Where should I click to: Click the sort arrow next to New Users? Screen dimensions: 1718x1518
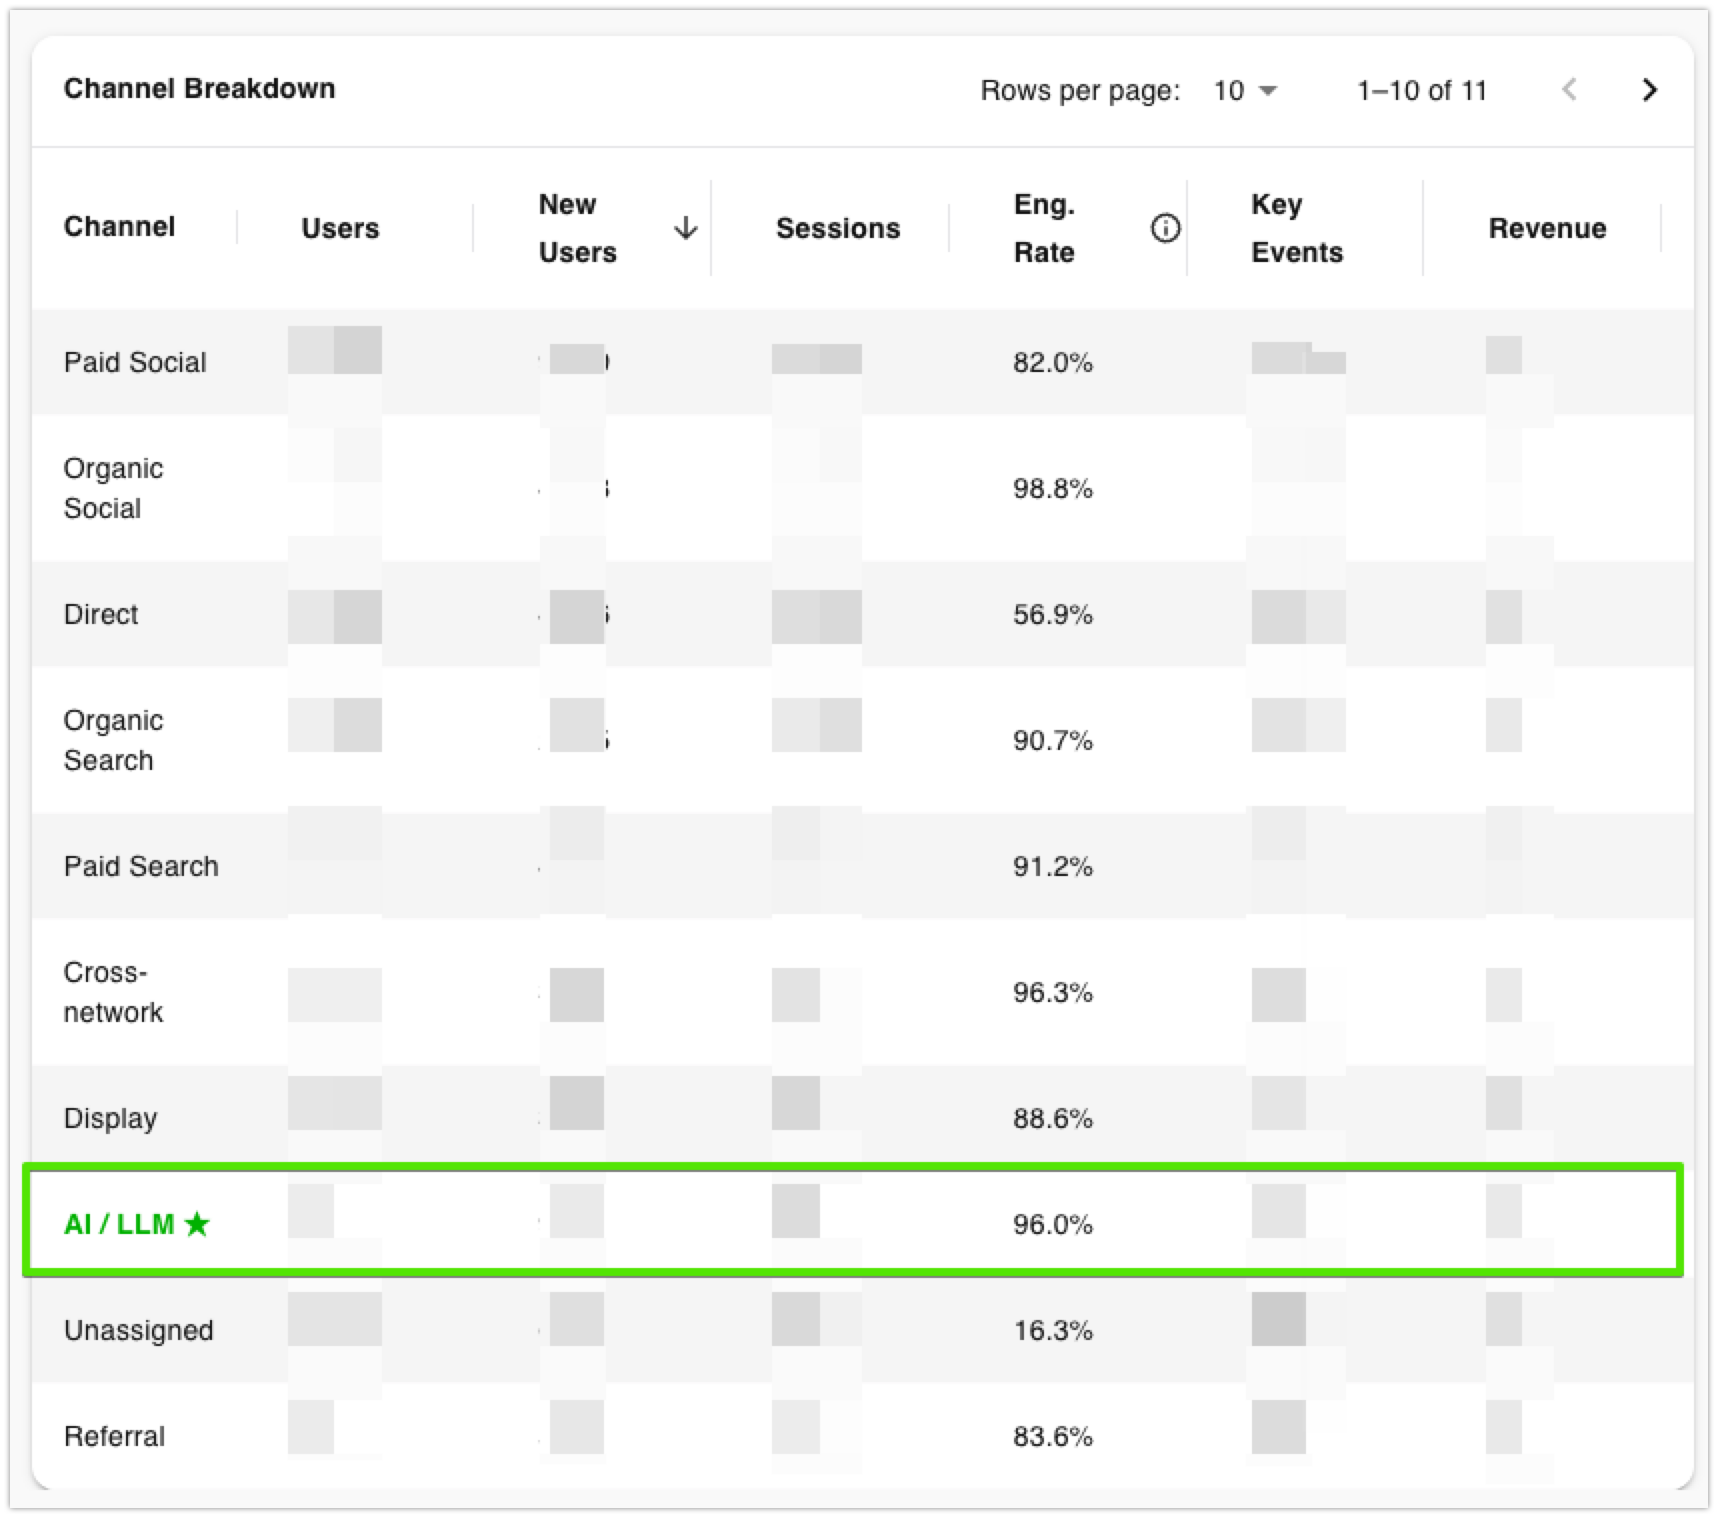(x=685, y=227)
